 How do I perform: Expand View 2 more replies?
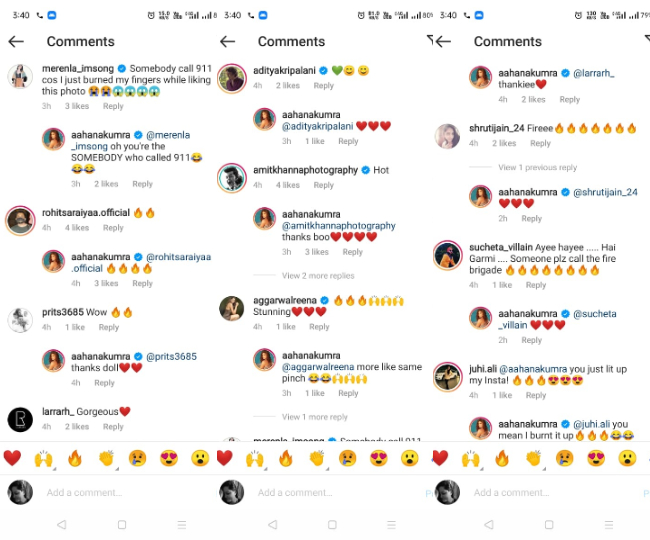point(318,276)
